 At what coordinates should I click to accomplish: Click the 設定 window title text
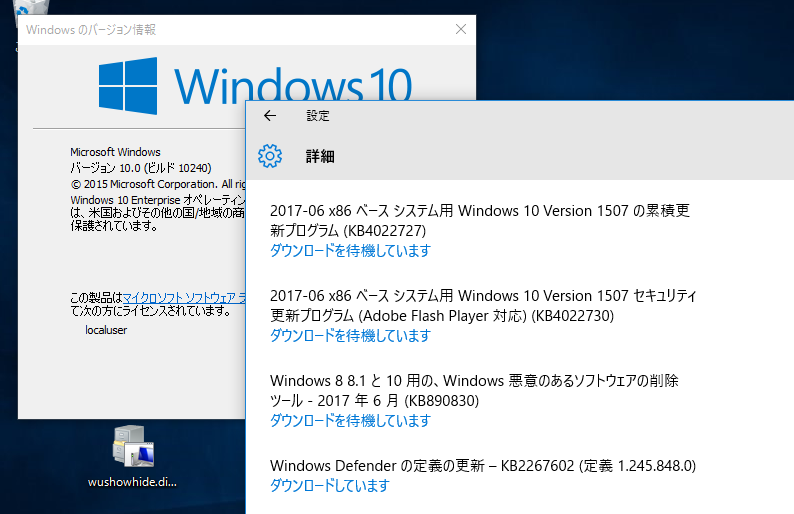318,116
